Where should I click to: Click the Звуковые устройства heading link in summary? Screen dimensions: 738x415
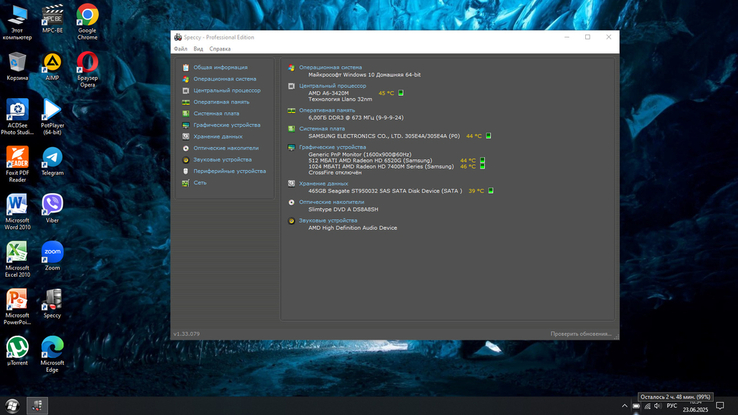[328, 220]
